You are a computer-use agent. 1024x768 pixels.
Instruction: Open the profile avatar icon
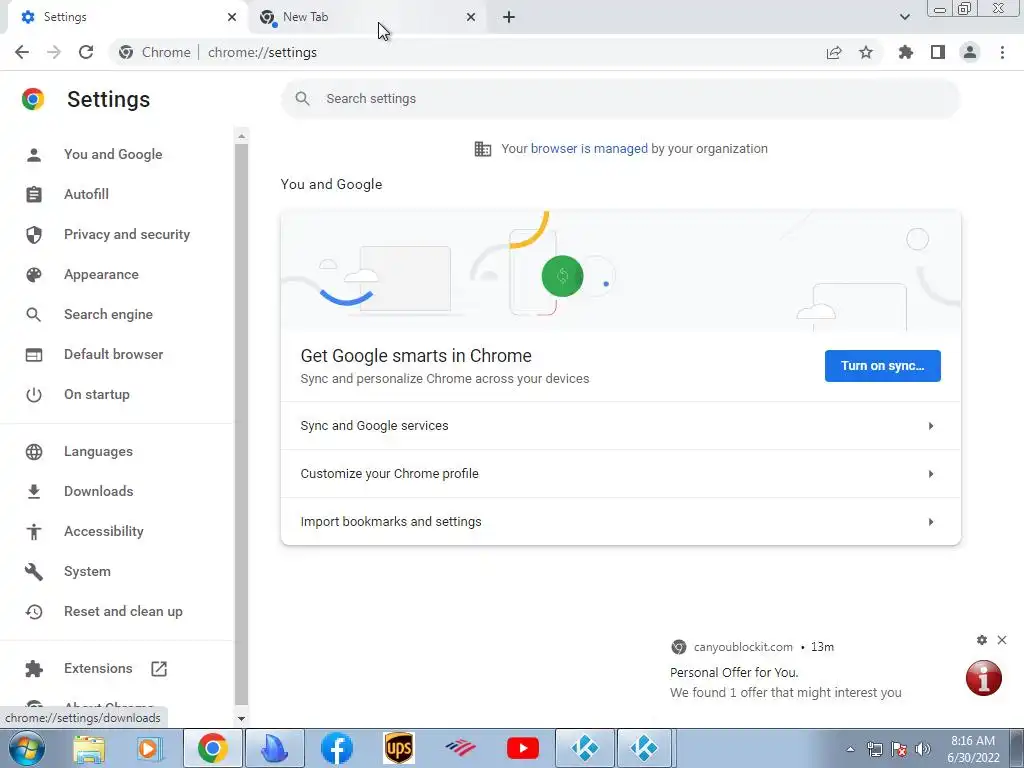click(x=970, y=52)
